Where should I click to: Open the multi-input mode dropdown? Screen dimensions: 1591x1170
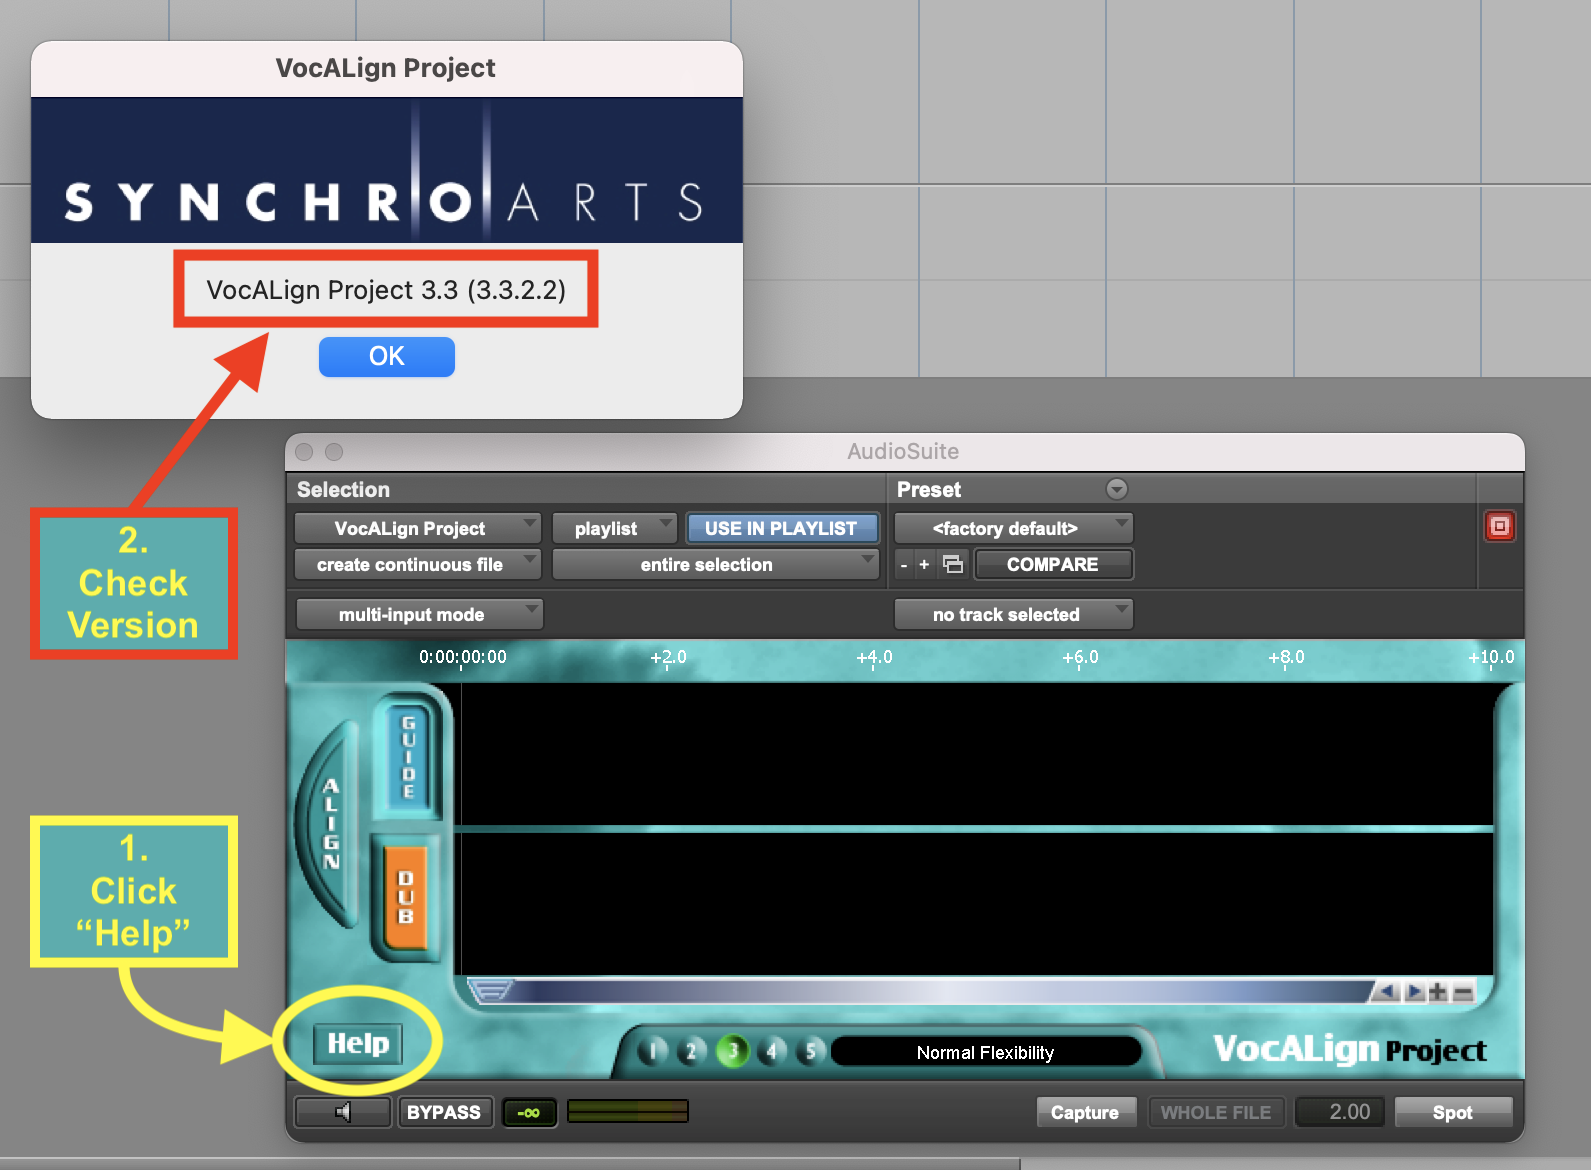(x=420, y=614)
